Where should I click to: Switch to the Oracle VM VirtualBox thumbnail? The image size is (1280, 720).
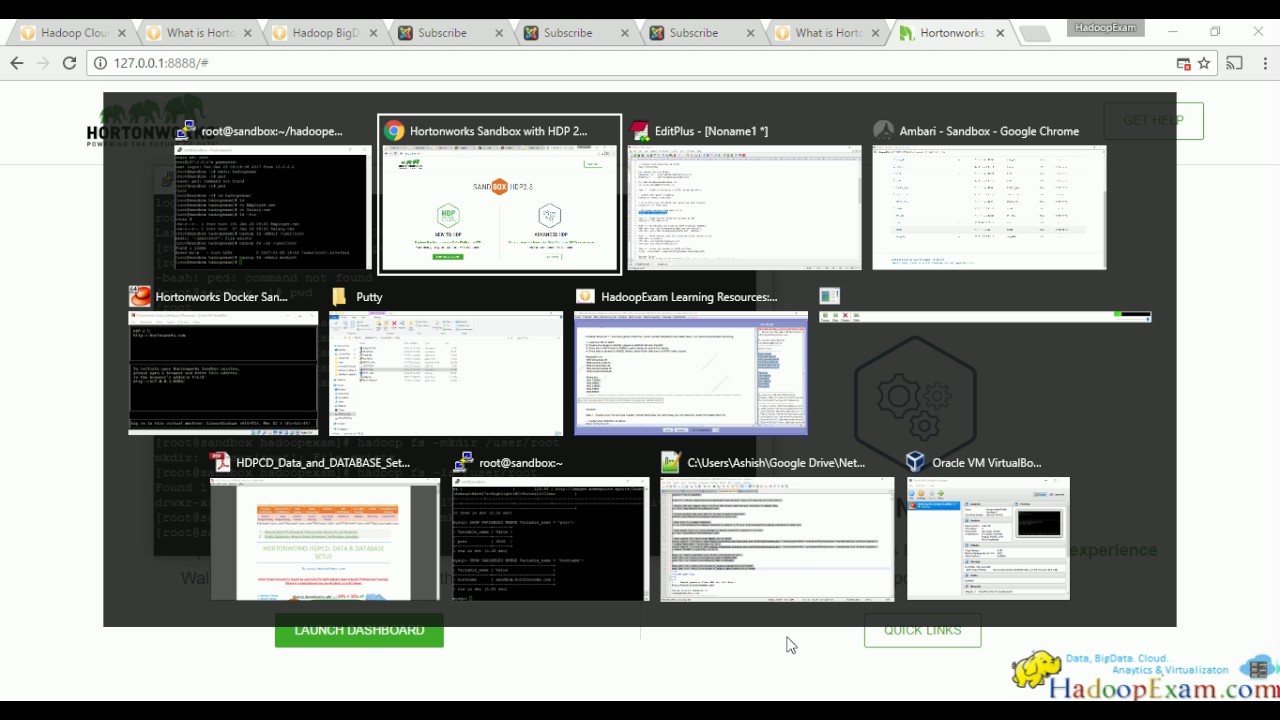point(988,539)
